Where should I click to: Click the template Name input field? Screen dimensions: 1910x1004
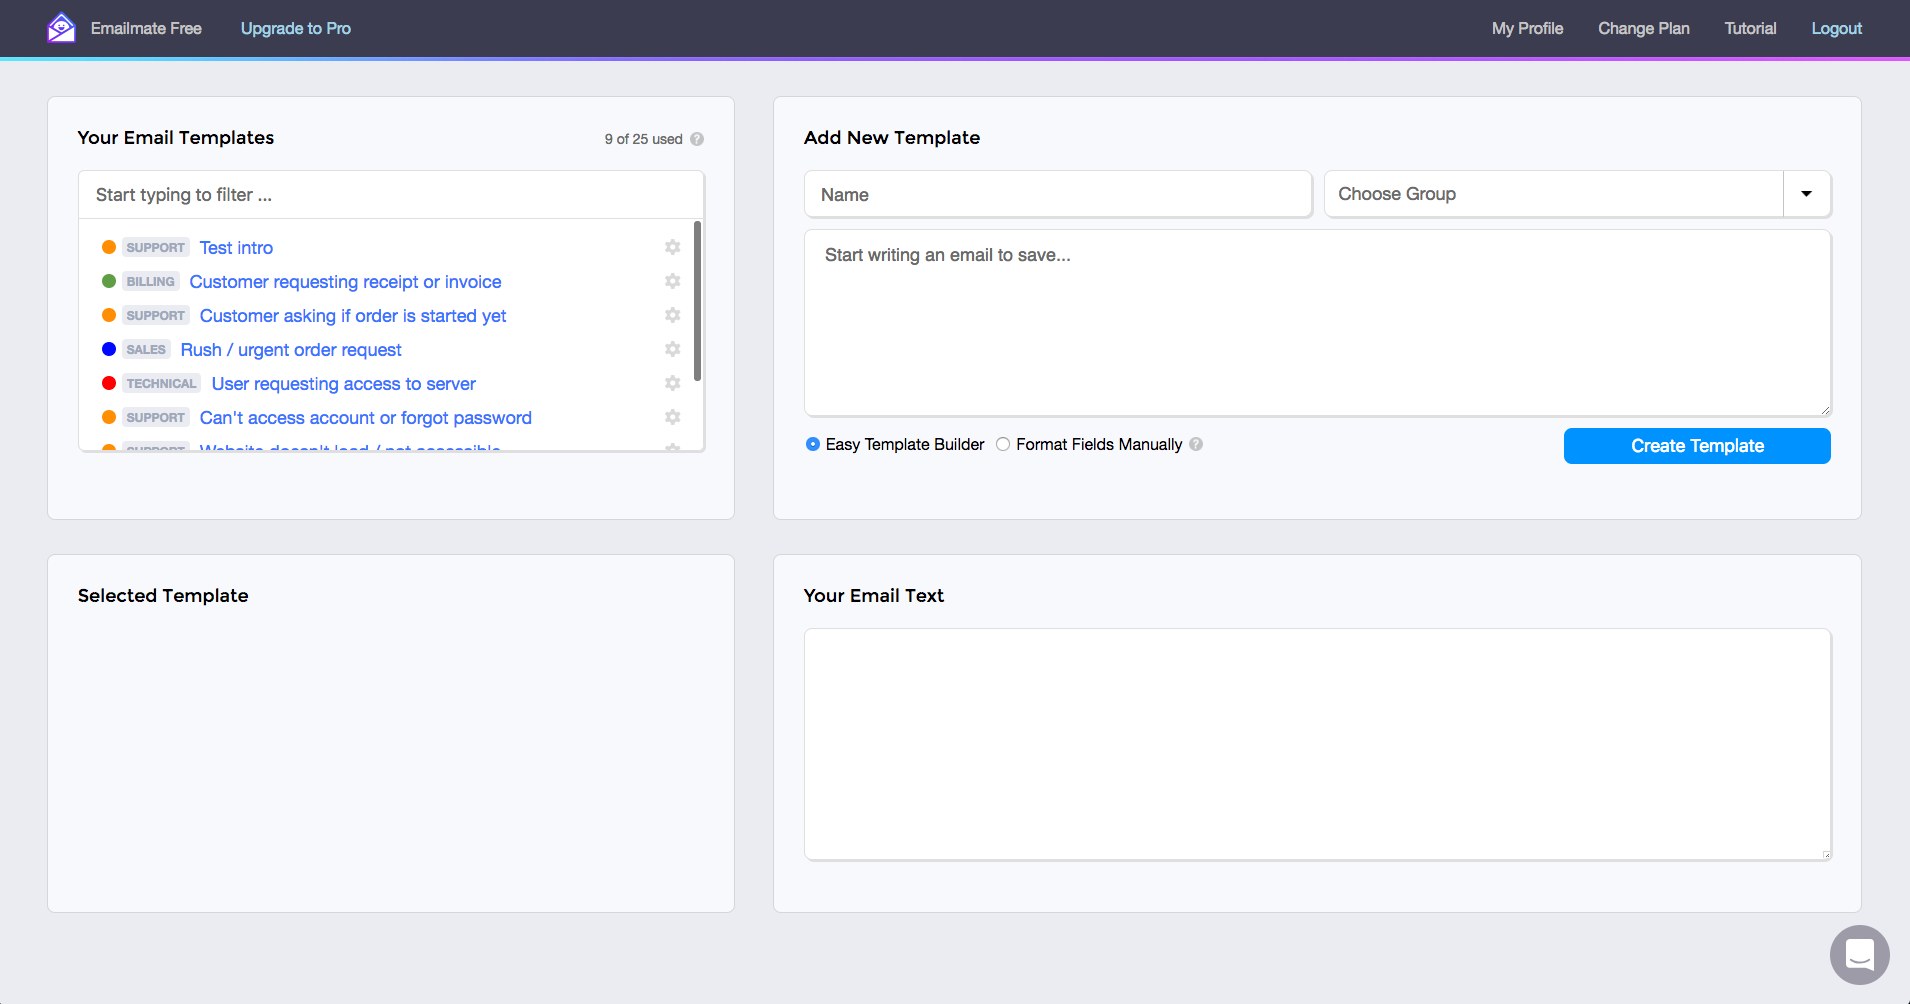[x=1058, y=194]
